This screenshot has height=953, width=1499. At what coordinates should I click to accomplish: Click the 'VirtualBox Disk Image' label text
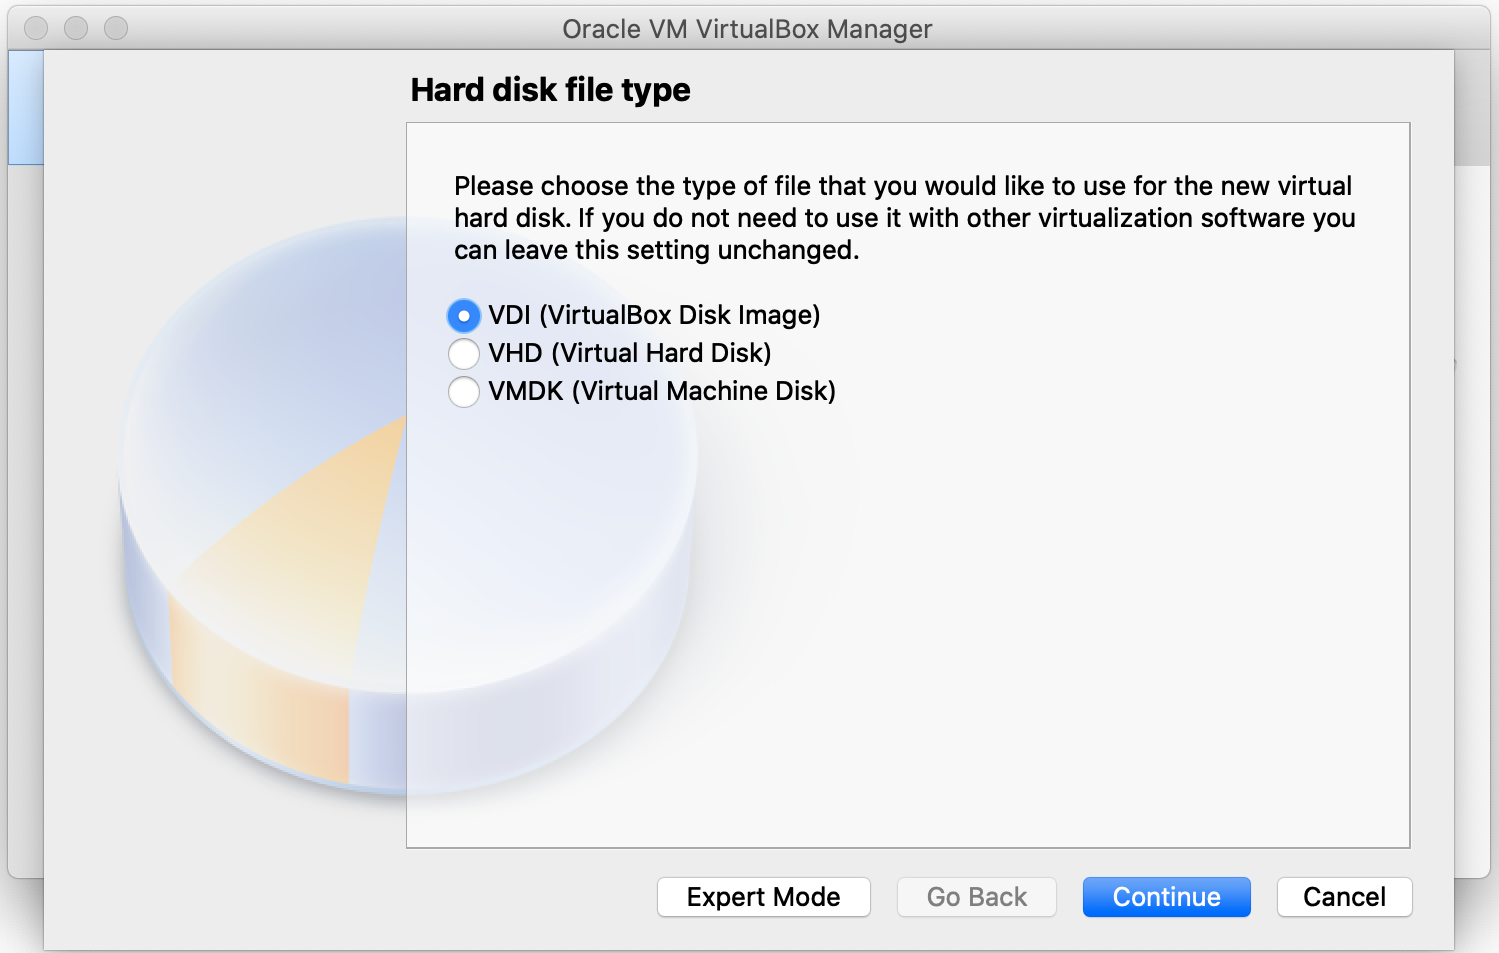(x=679, y=316)
